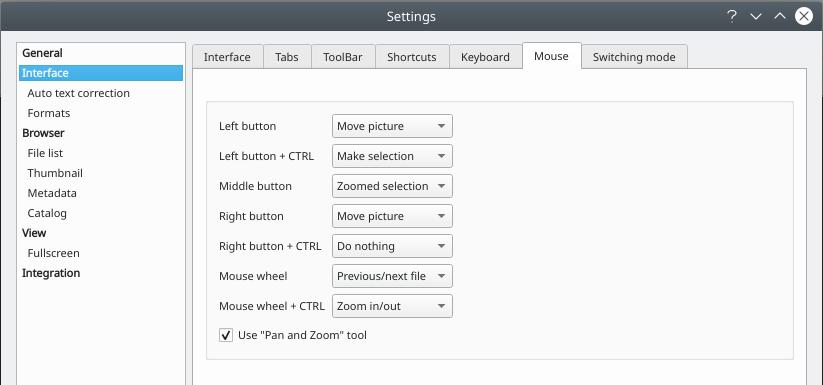Click the "Right button + CTRL" label text
This screenshot has width=823, height=385.
(x=270, y=246)
